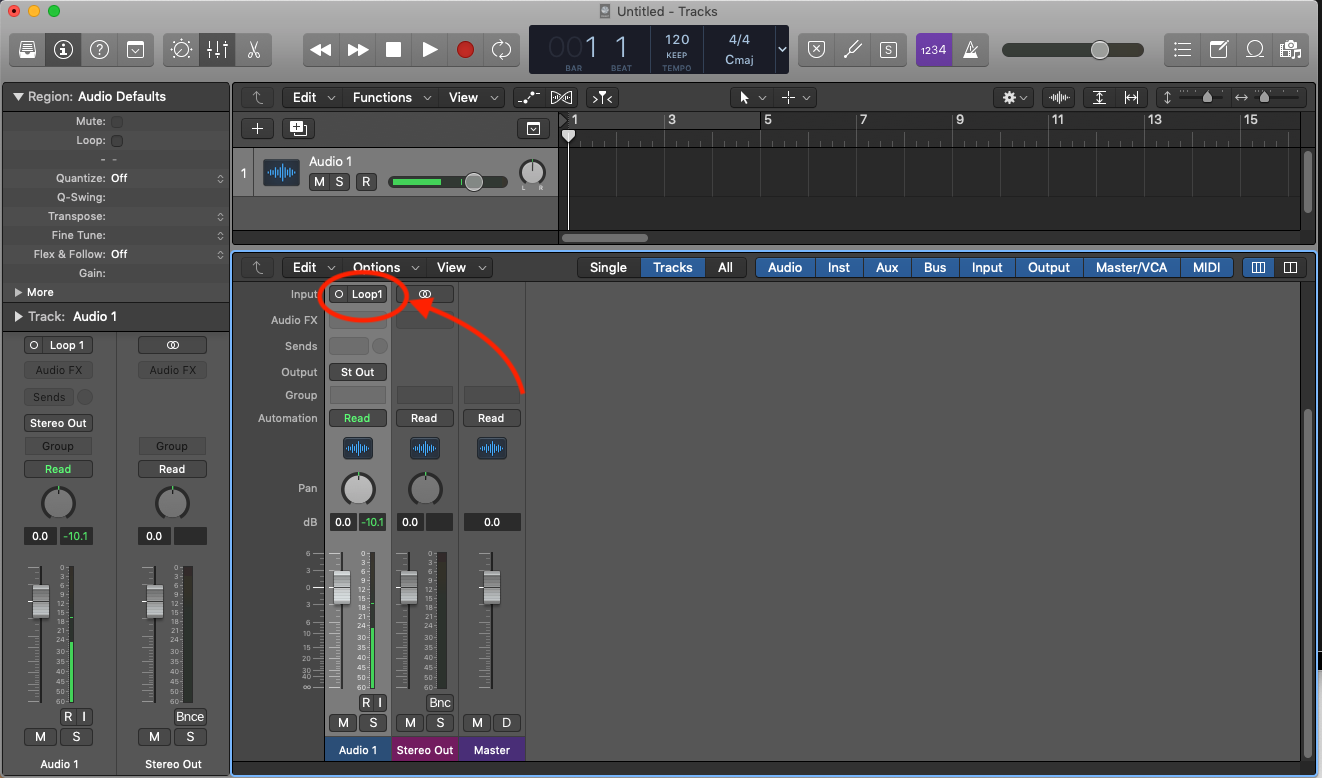1322x778 pixels.
Task: Open Smart Controls dial button
Action: 181,49
